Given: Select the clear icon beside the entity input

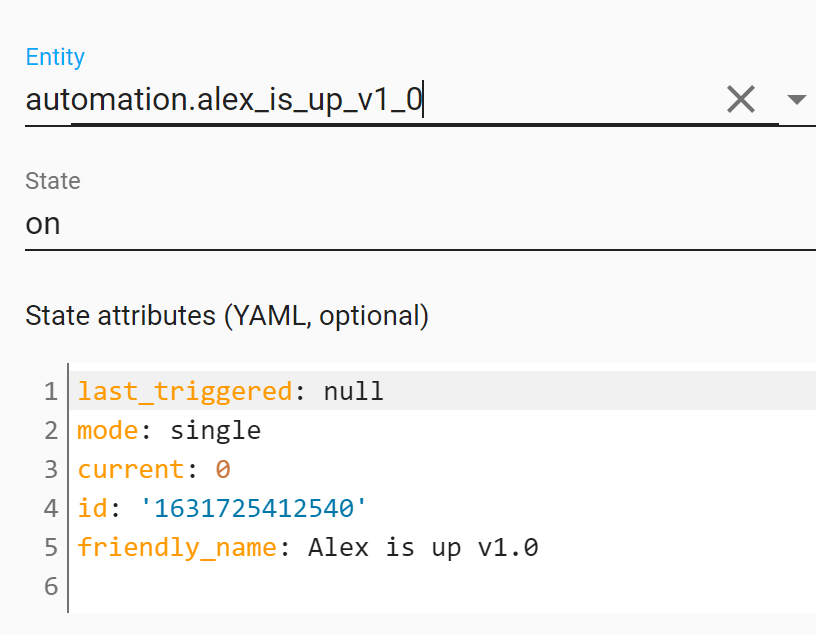Looking at the screenshot, I should 741,99.
